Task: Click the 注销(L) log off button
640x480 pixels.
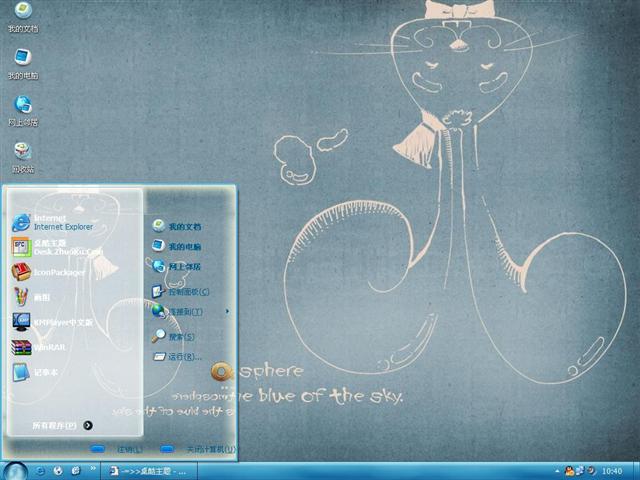Action: coord(117,449)
